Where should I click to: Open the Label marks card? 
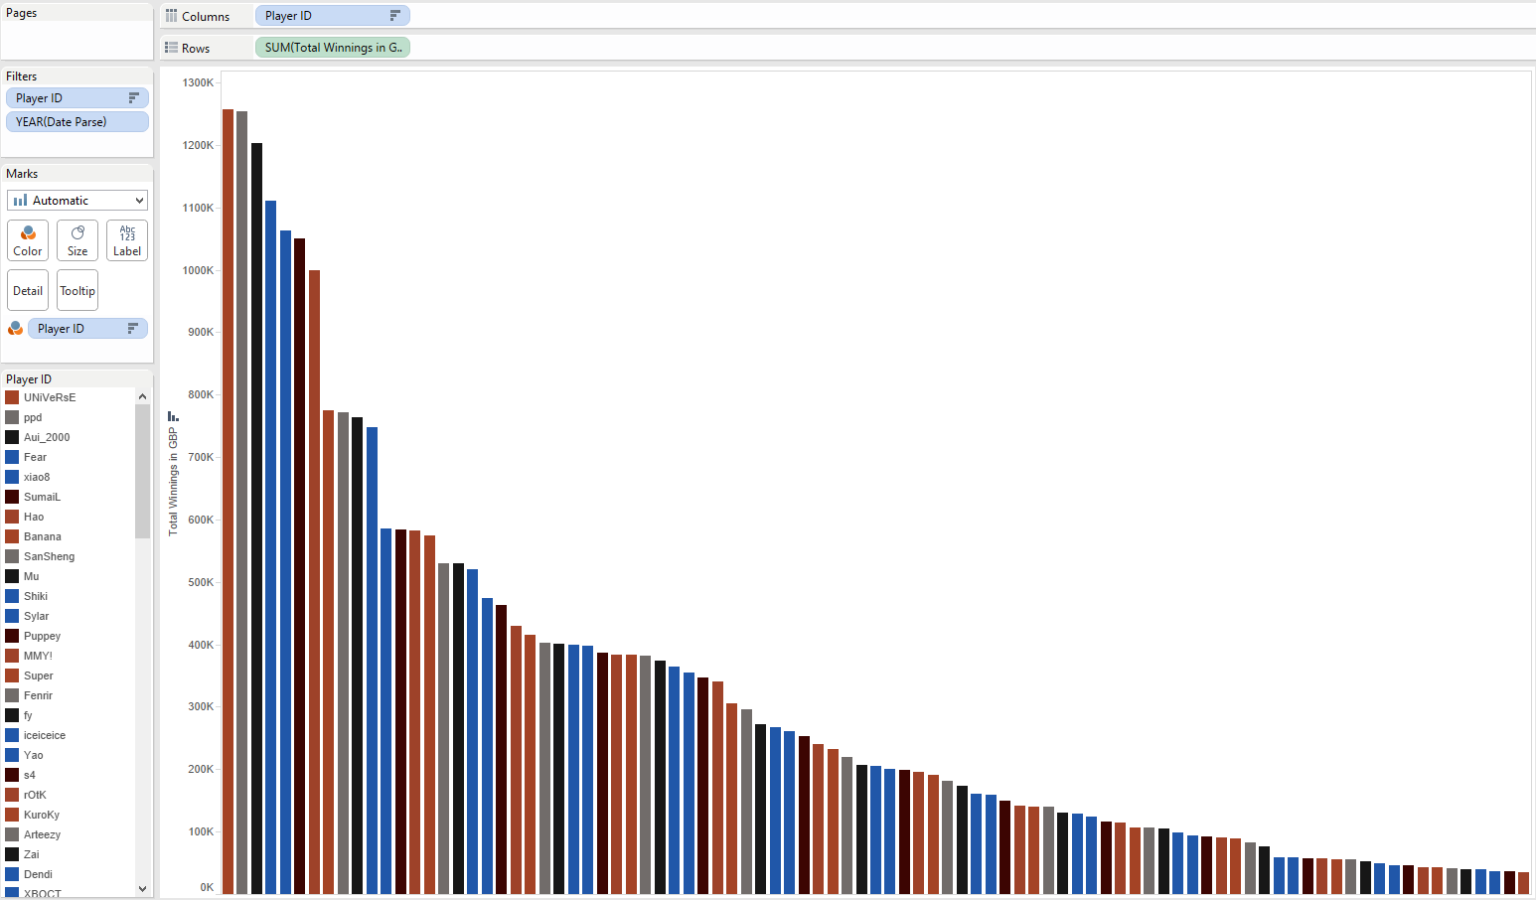tap(127, 241)
